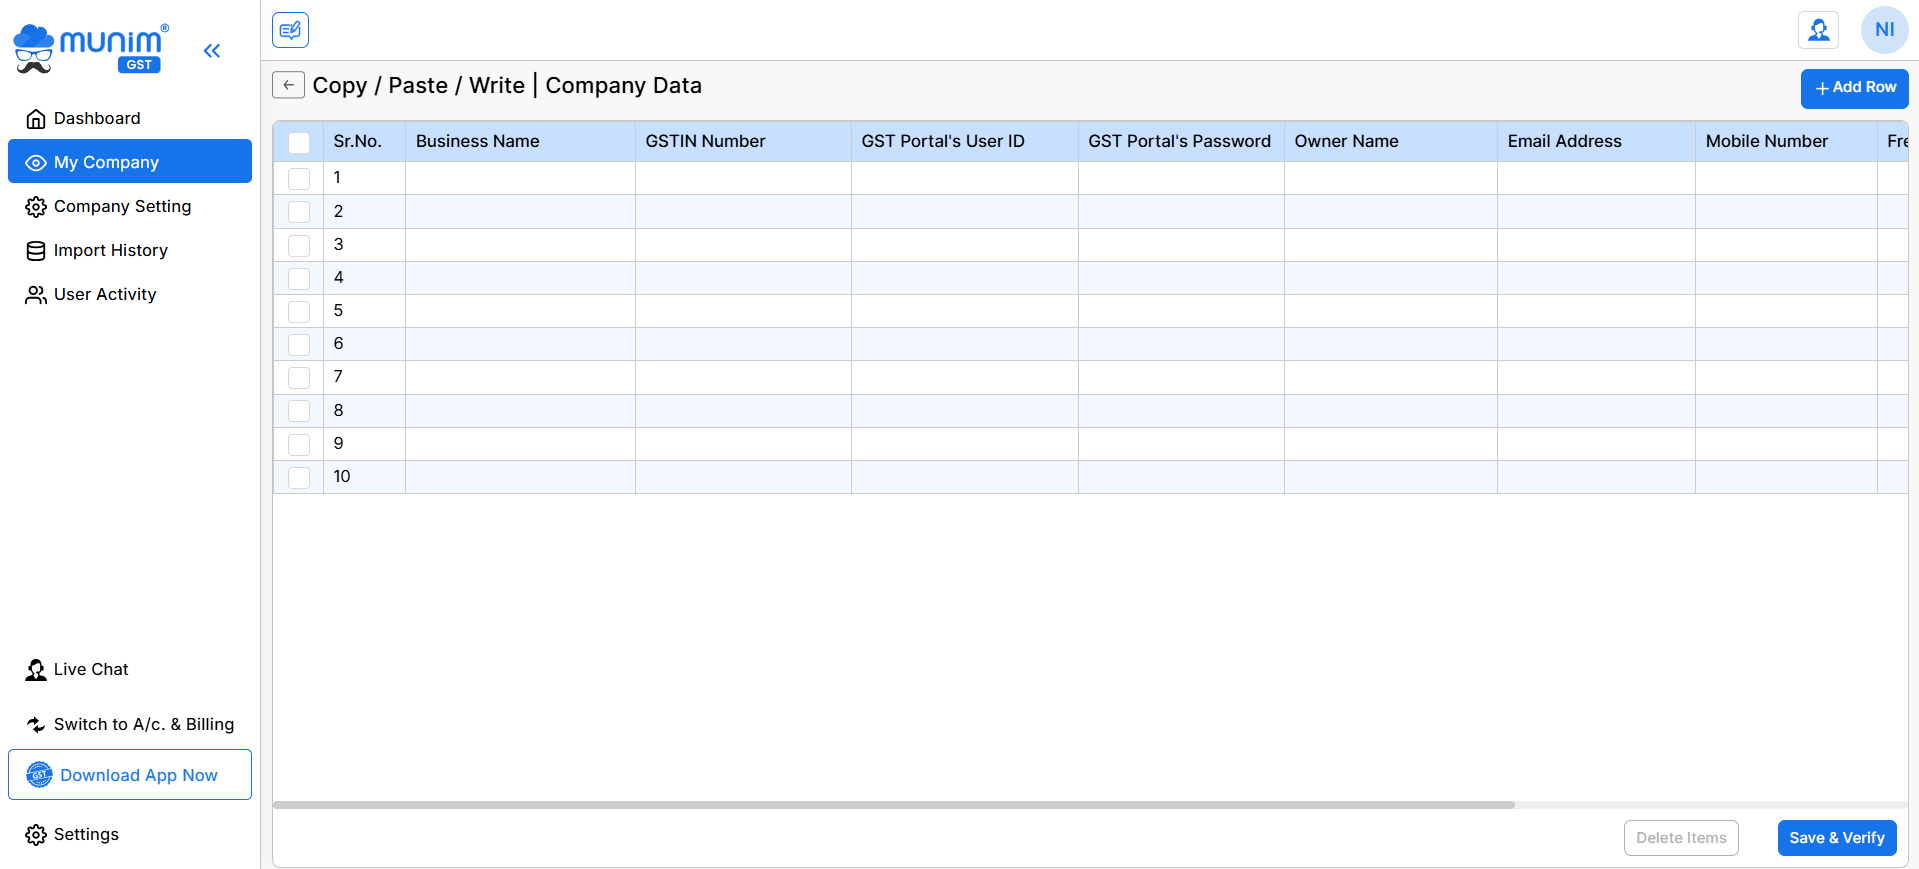The height and width of the screenshot is (869, 1919).
Task: Go back using the arrow button
Action: pyautogui.click(x=288, y=85)
